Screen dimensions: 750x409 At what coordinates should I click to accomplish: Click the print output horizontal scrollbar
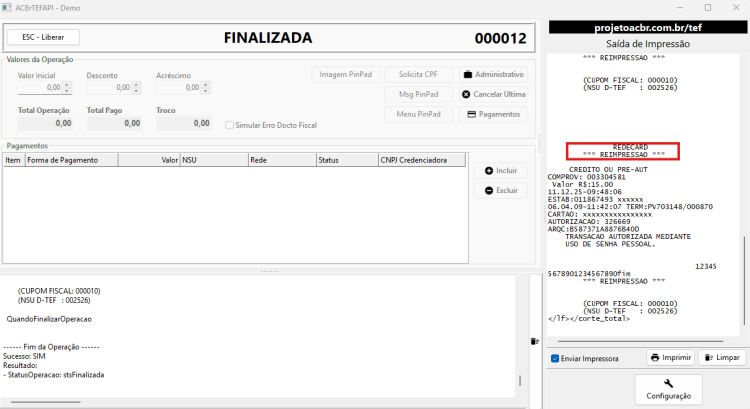(640, 342)
